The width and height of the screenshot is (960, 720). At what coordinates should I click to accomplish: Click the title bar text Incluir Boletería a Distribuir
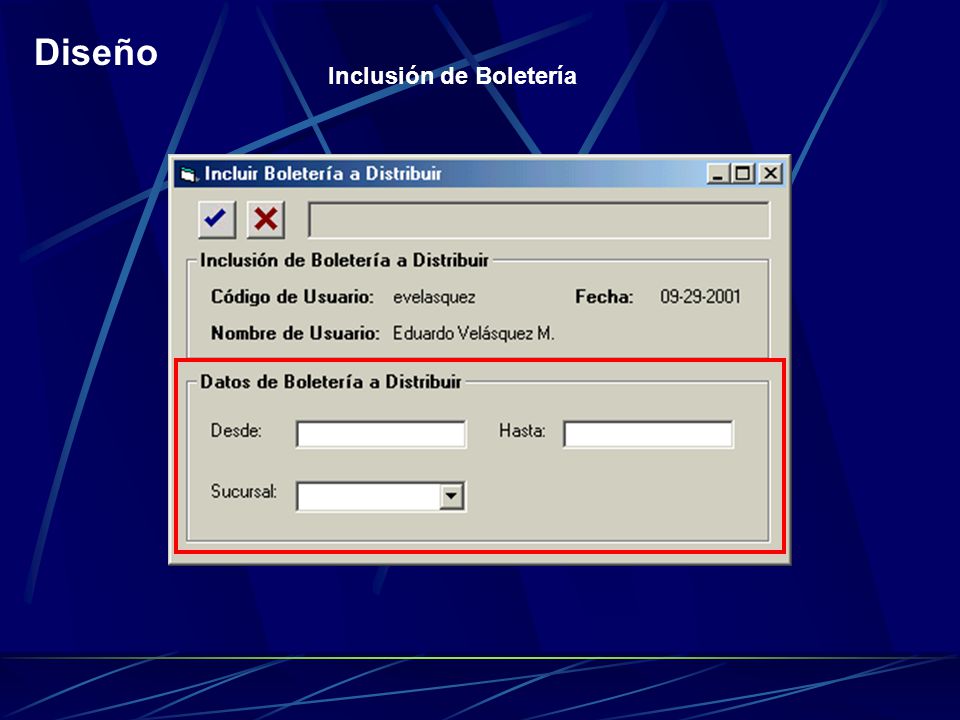[323, 174]
